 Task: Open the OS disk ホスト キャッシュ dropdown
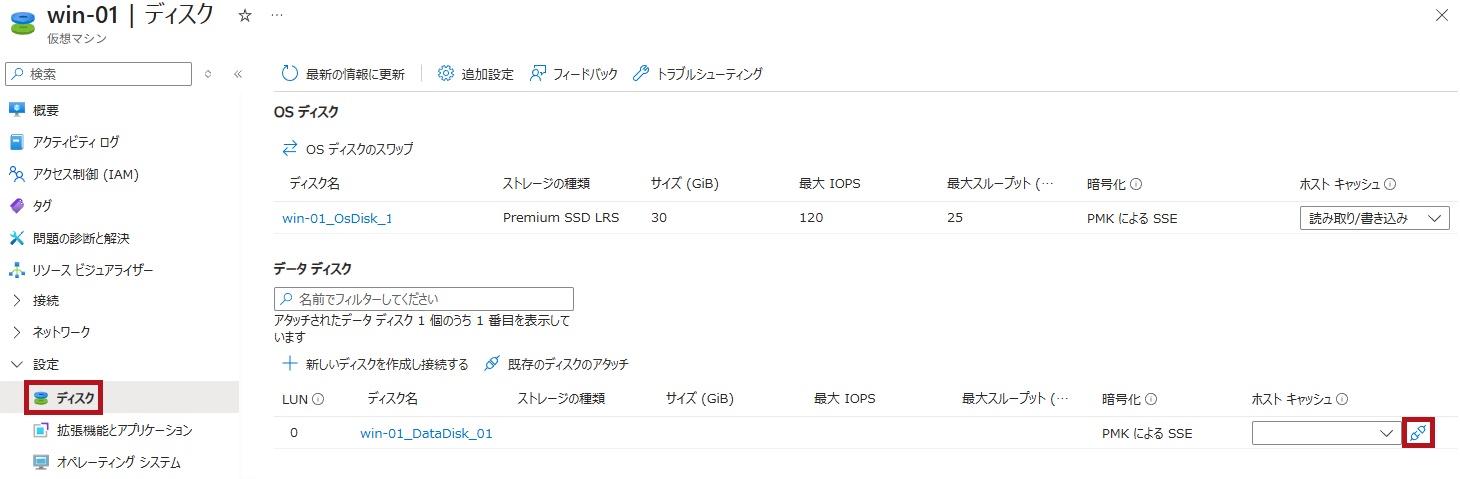coord(1374,218)
